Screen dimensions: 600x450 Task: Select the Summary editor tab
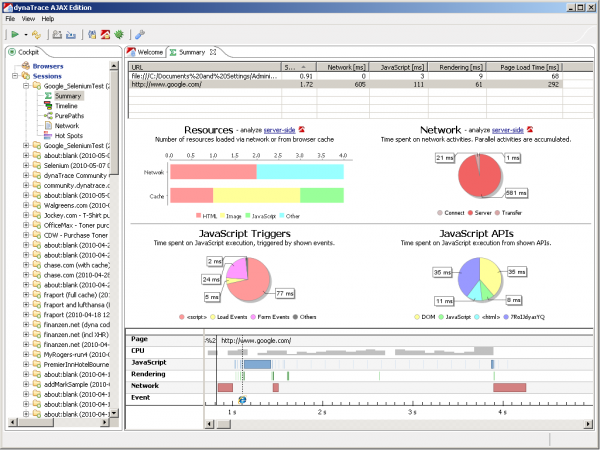click(x=192, y=52)
